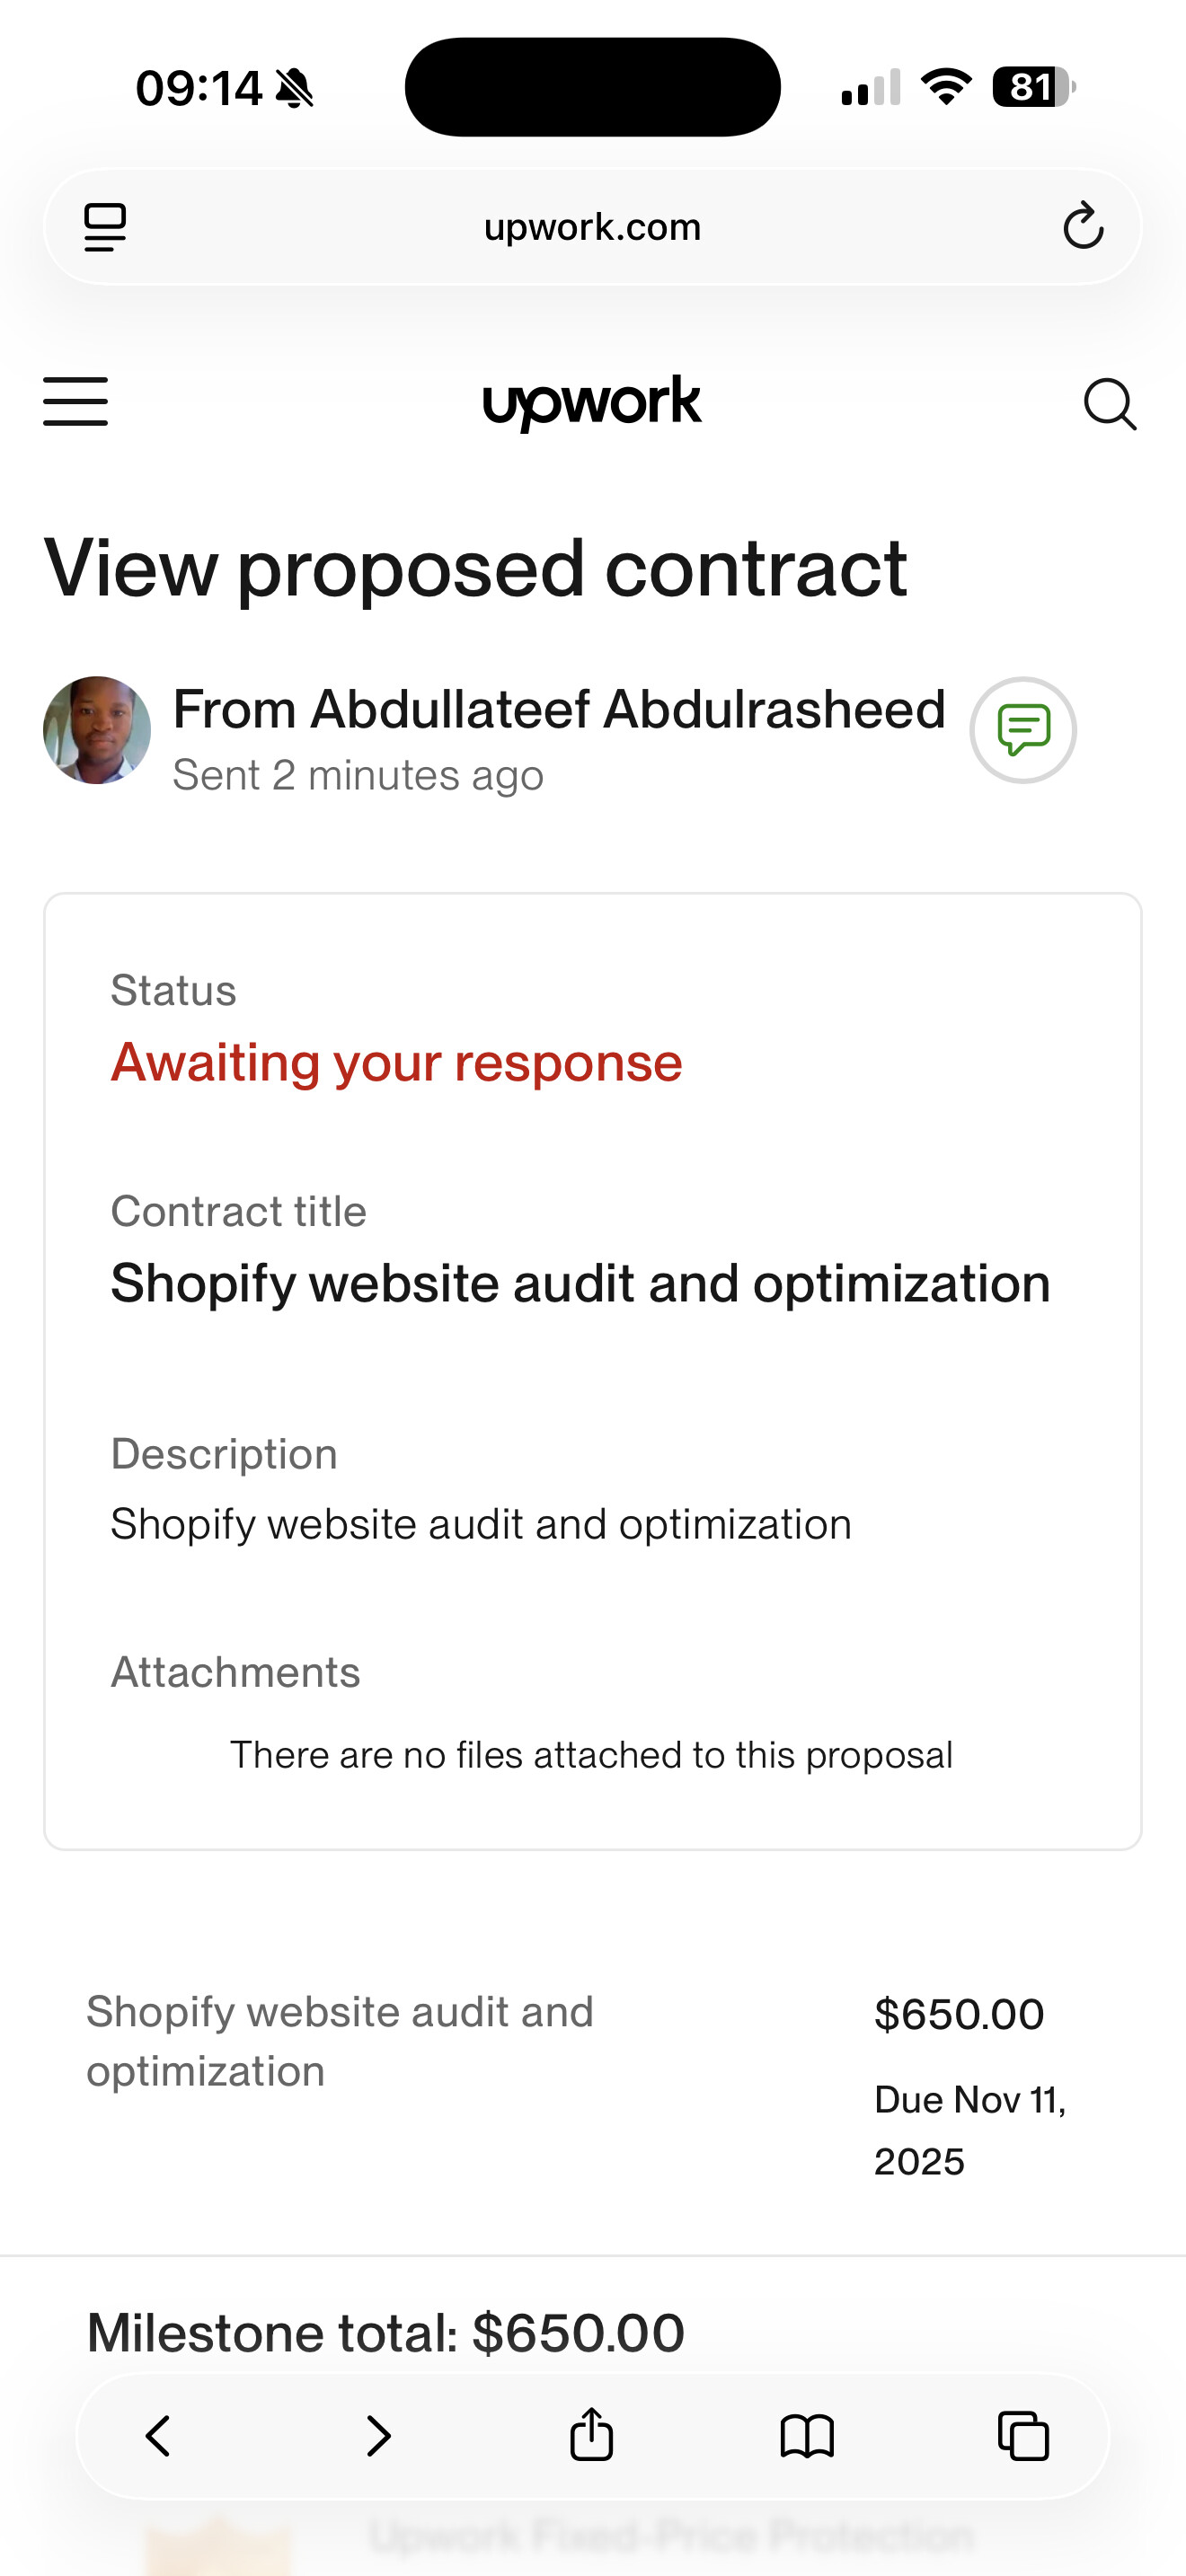
Task: Open Safari page settings reader icon
Action: click(105, 227)
